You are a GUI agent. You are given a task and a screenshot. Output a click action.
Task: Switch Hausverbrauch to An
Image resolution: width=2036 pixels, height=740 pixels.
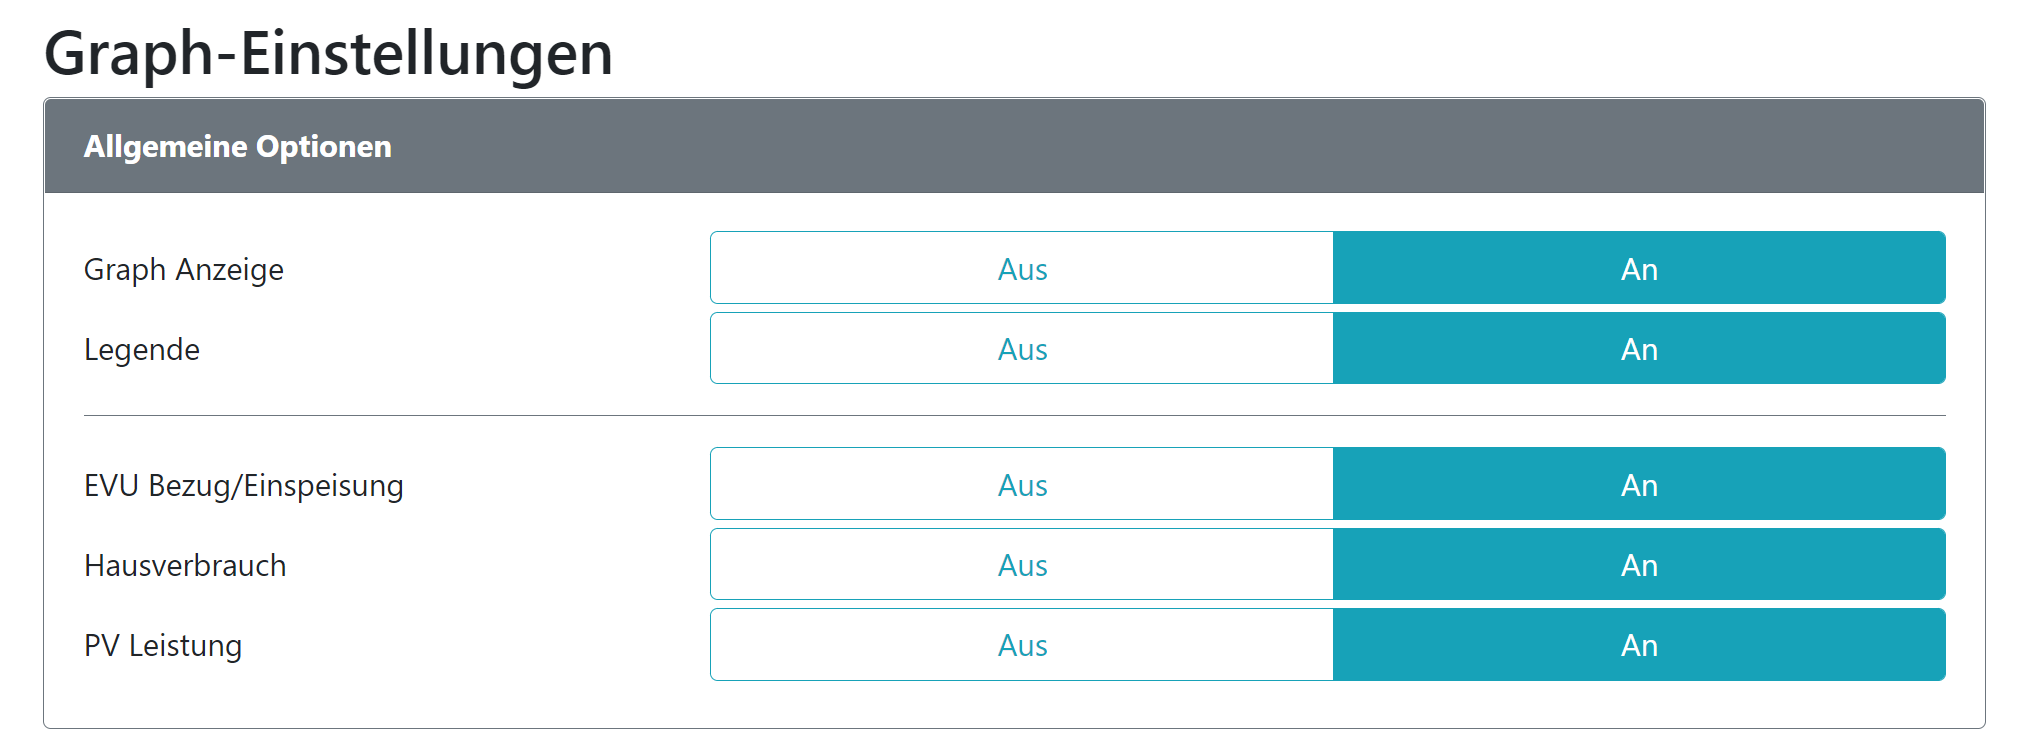click(1639, 564)
